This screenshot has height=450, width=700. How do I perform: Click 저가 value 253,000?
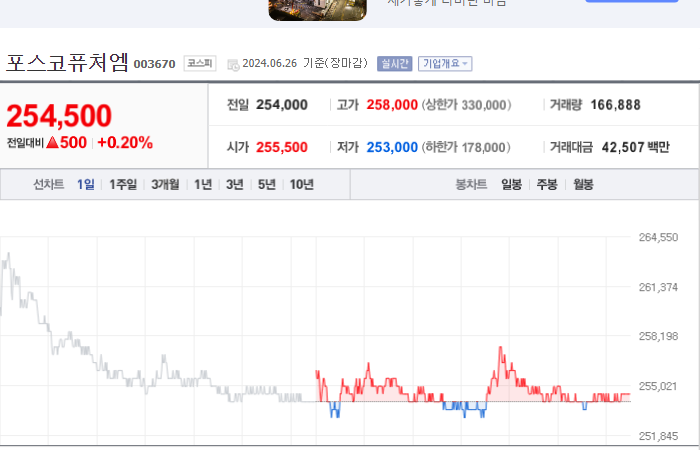[x=392, y=147]
